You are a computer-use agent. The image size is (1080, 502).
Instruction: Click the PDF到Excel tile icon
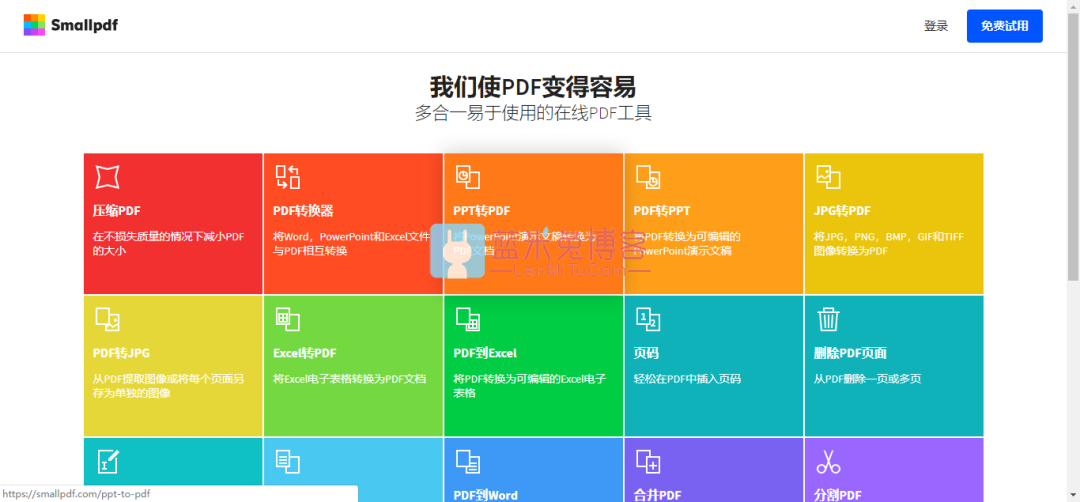(x=468, y=319)
